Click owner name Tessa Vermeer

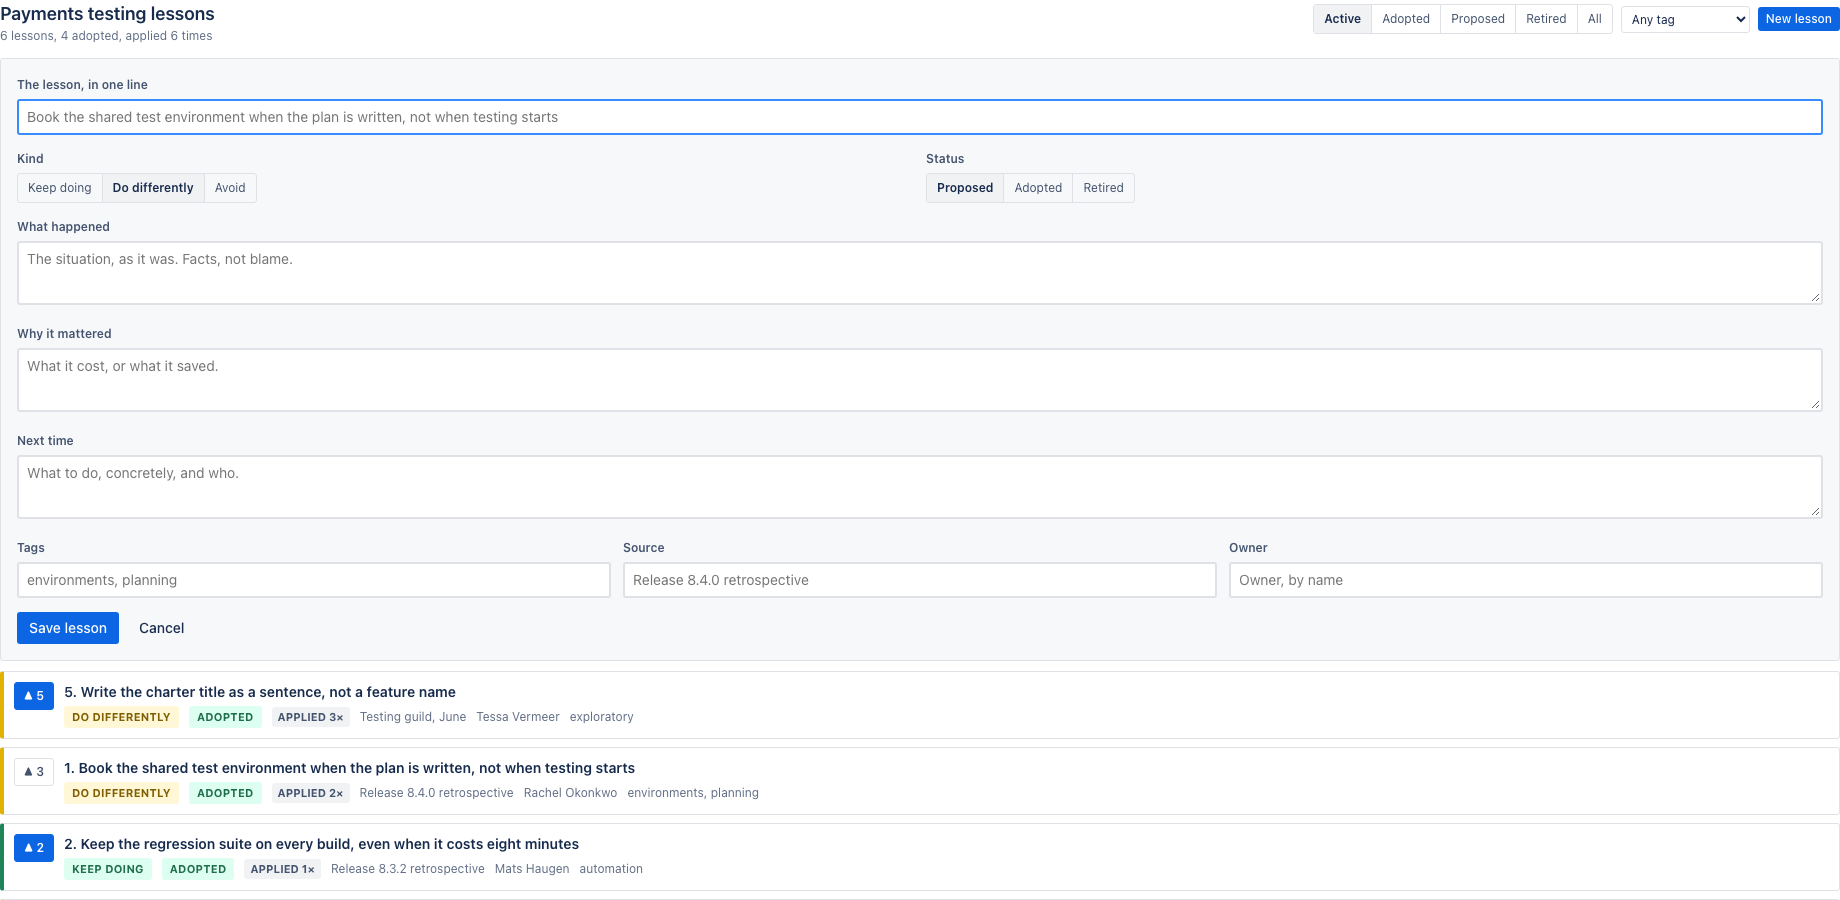(x=518, y=717)
